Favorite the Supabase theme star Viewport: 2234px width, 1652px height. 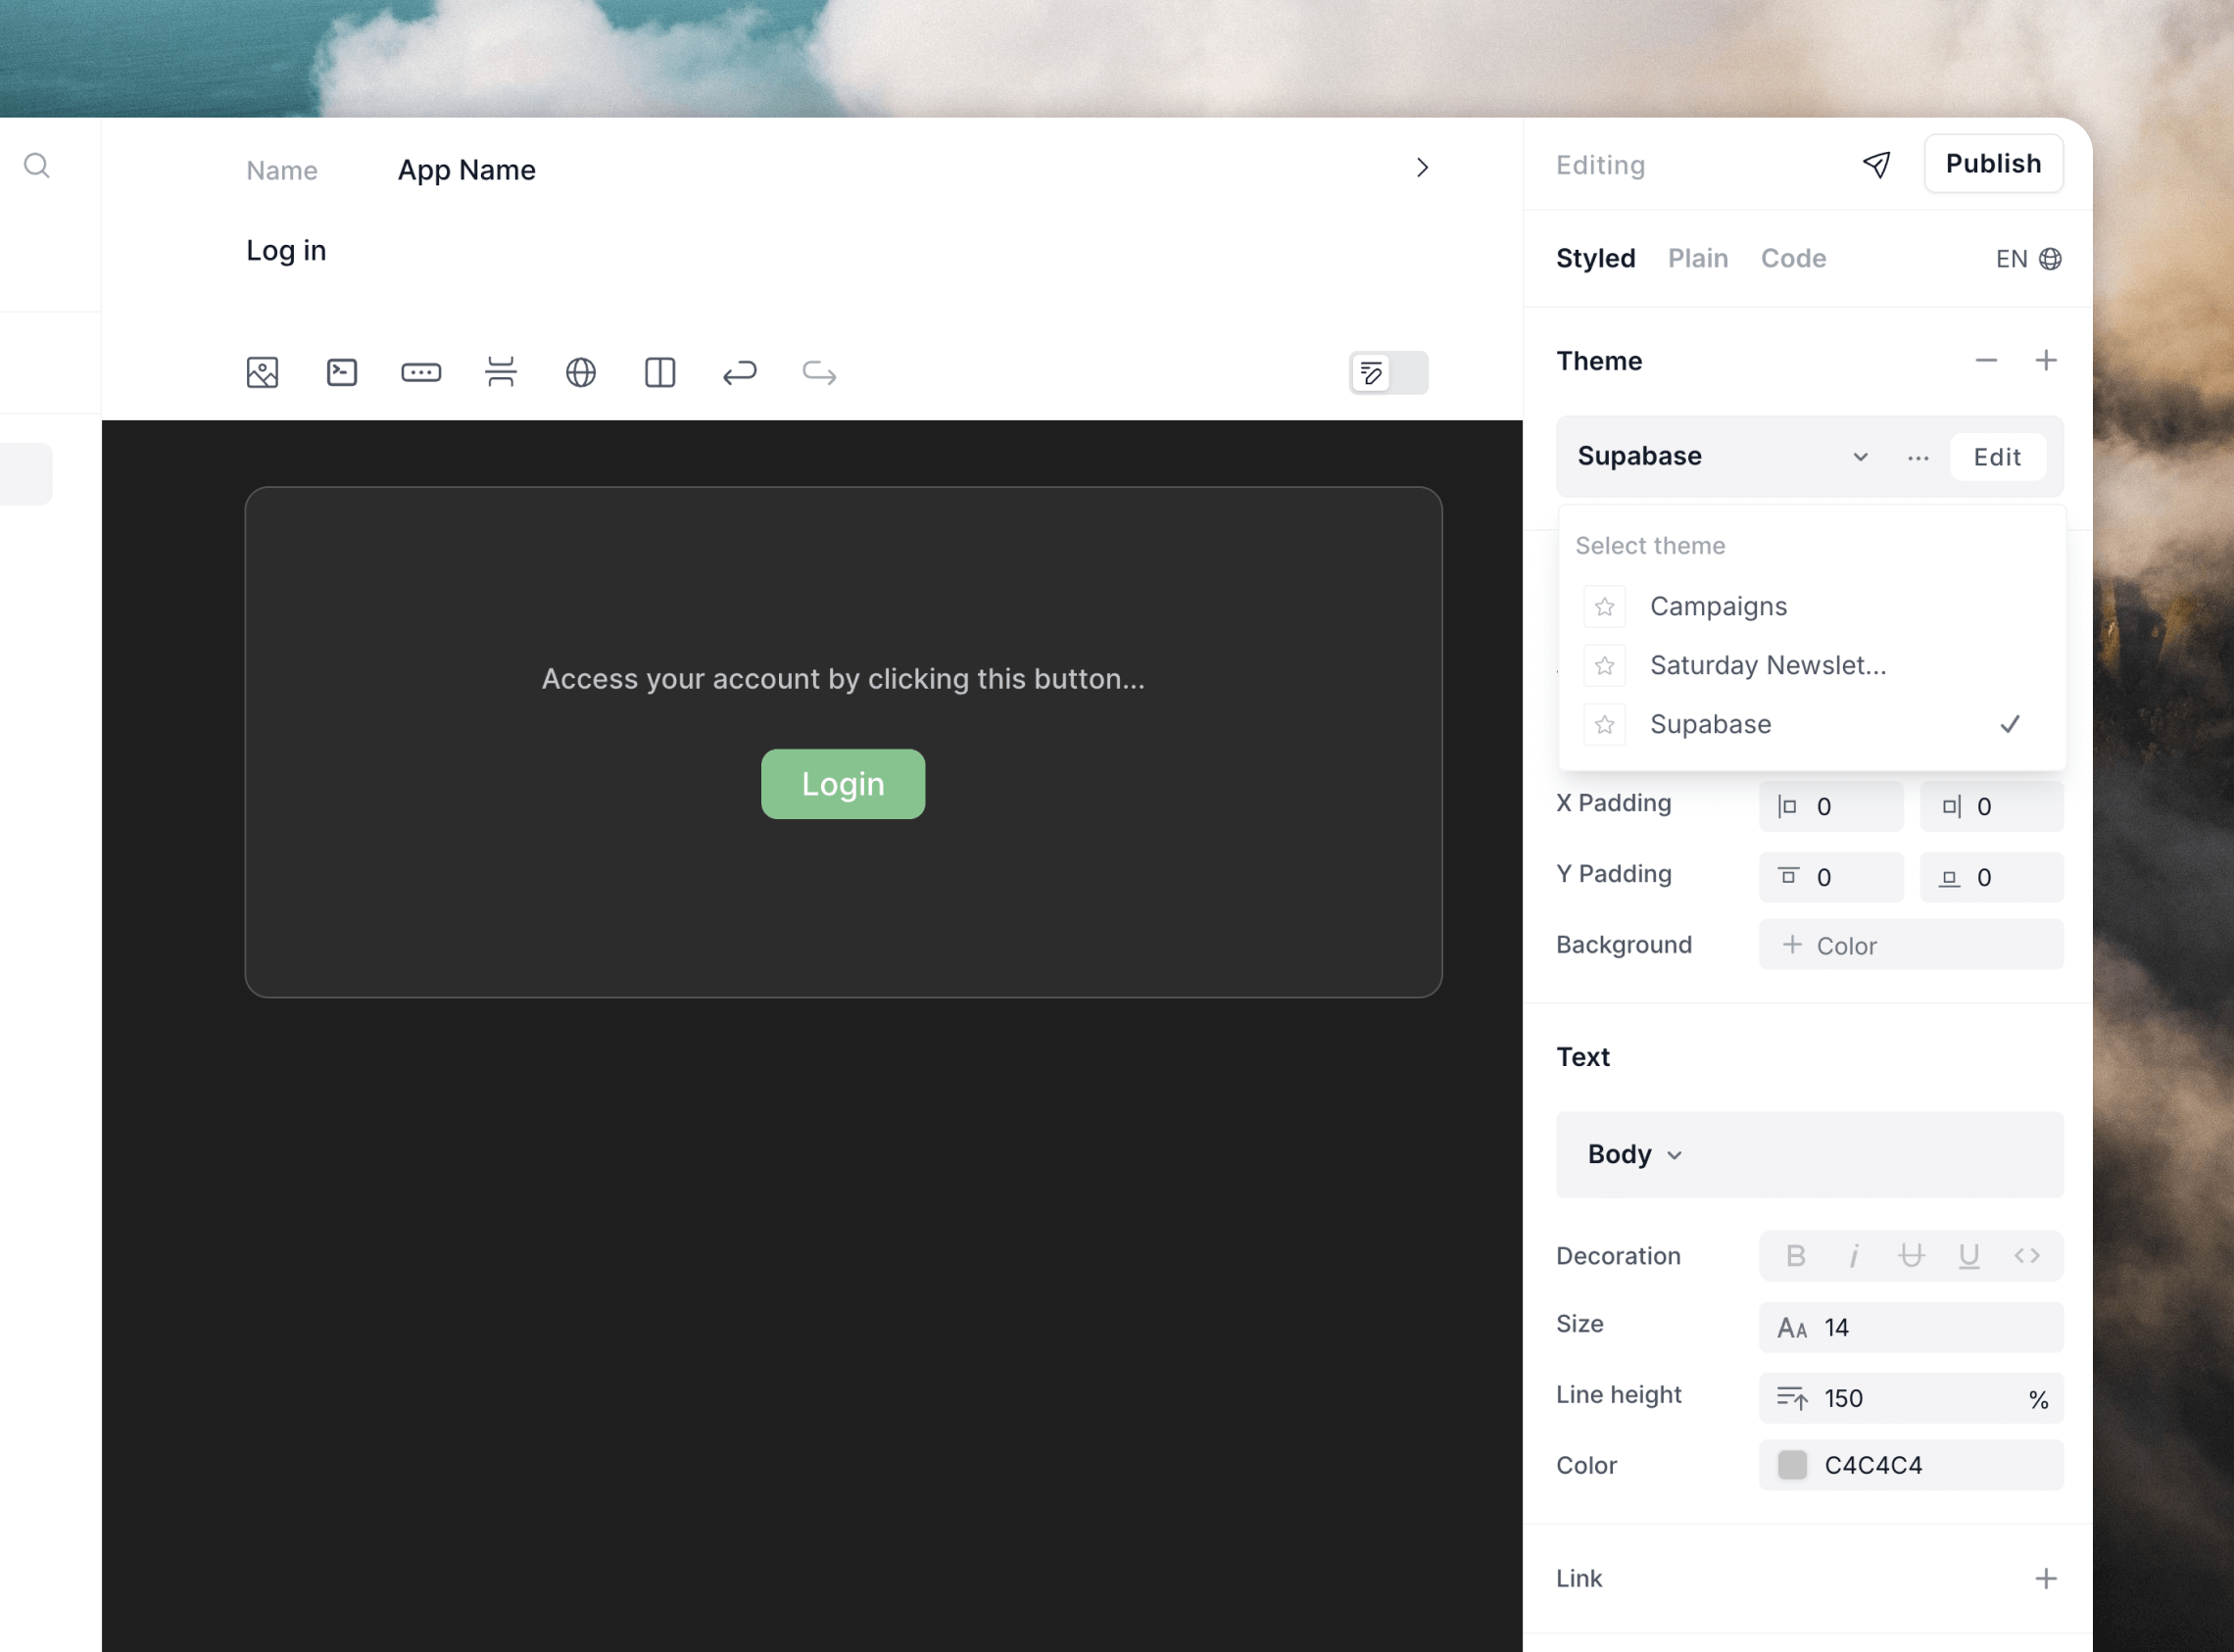tap(1605, 725)
